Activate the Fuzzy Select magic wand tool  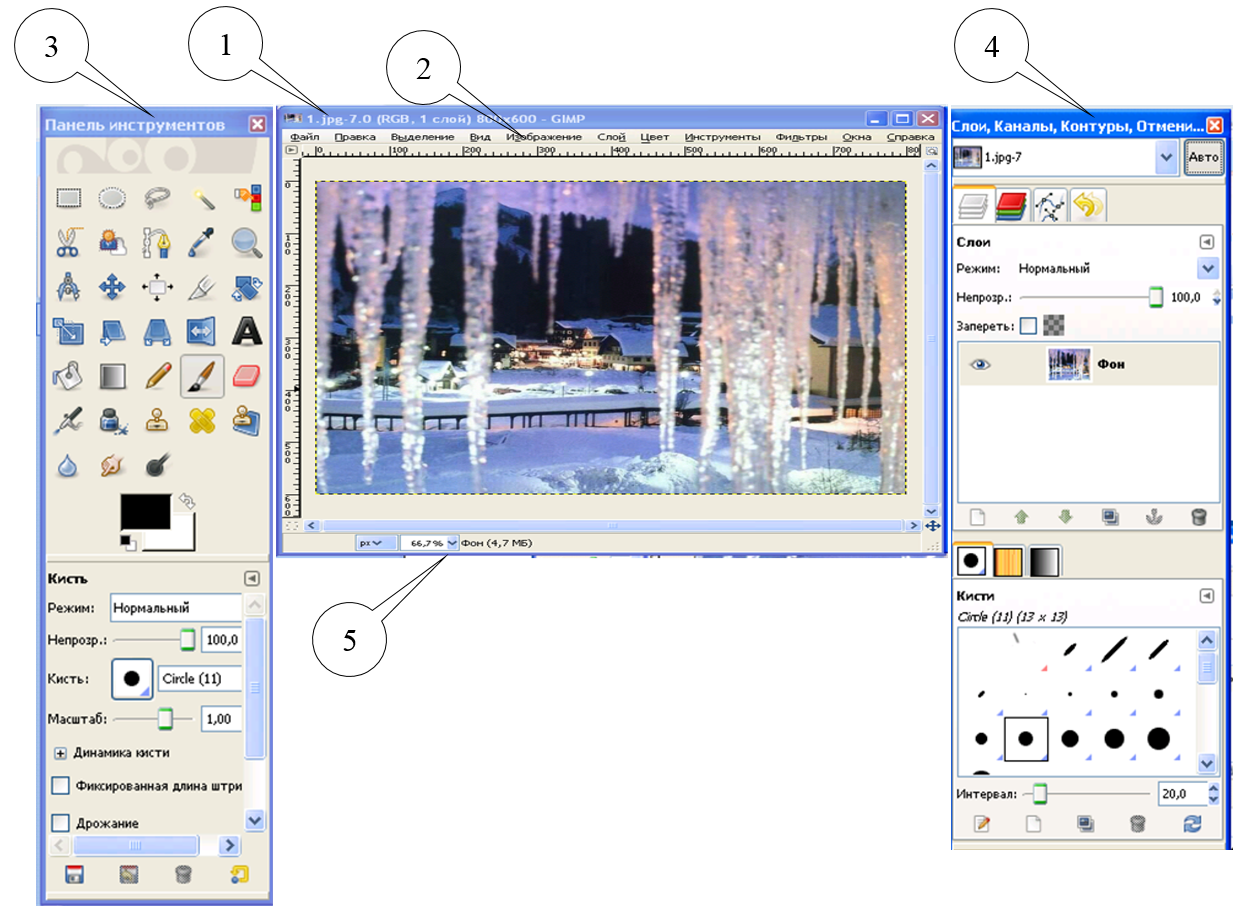[204, 197]
